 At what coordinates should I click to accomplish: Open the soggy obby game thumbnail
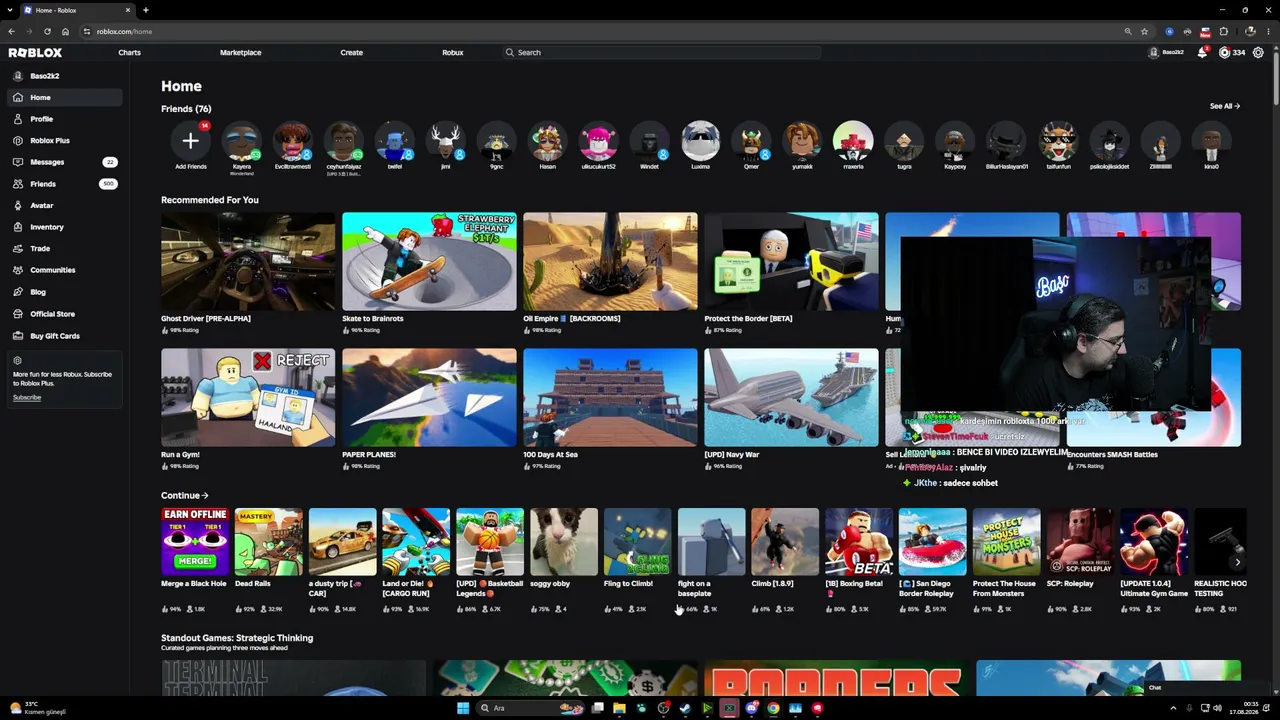[564, 542]
